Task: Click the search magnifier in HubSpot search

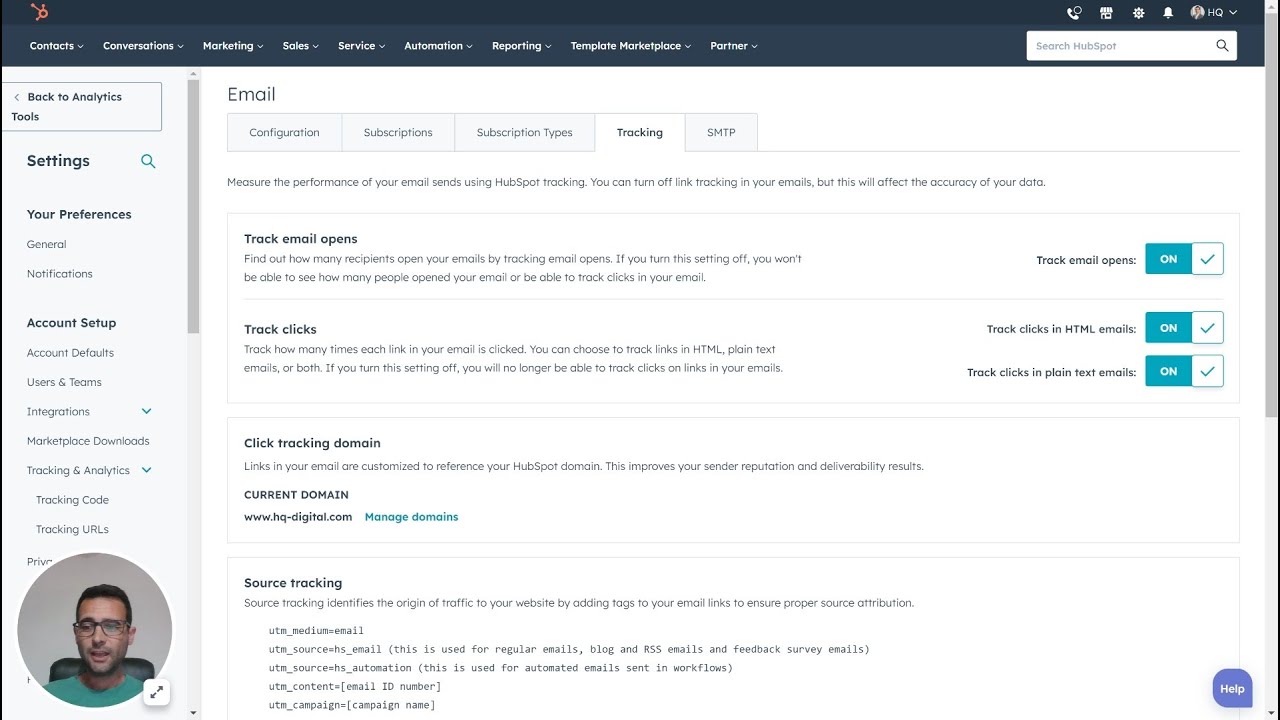Action: click(1222, 46)
